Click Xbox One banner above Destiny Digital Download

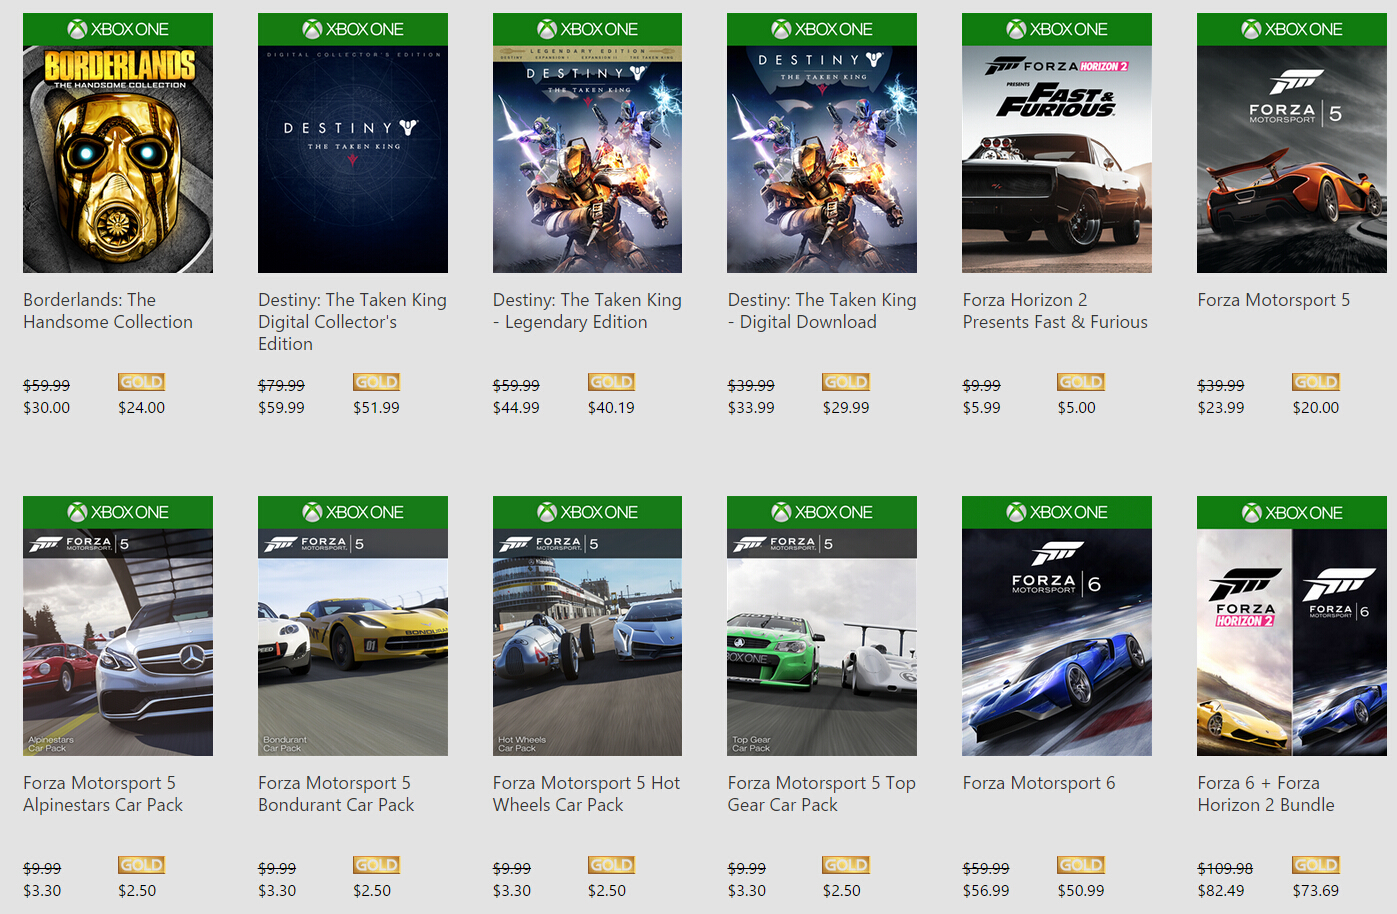point(822,29)
